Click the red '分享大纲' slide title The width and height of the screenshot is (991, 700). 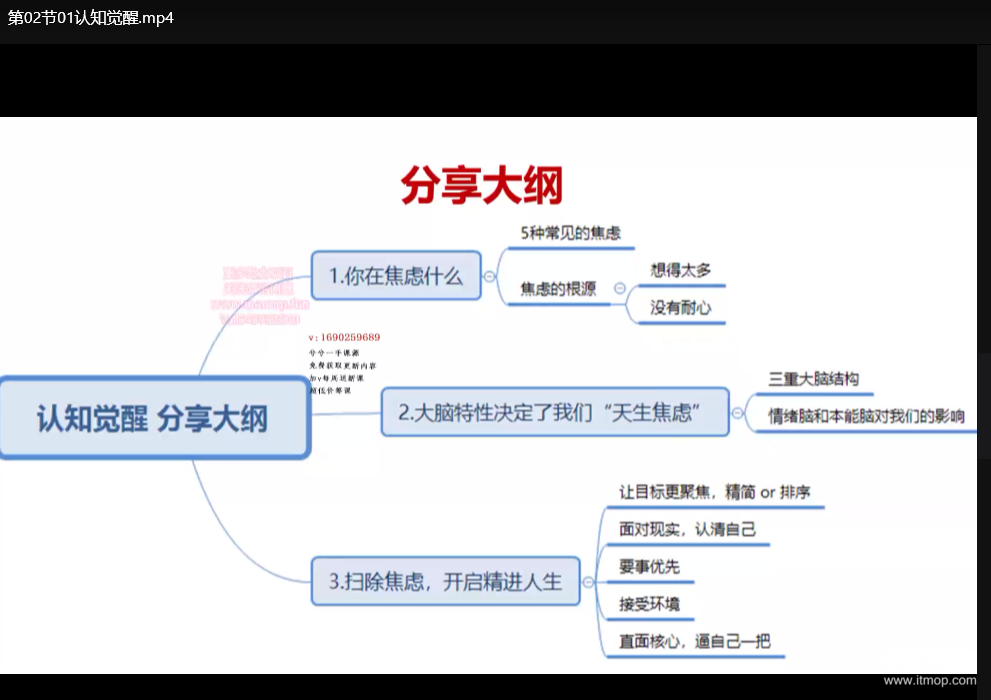pos(481,186)
